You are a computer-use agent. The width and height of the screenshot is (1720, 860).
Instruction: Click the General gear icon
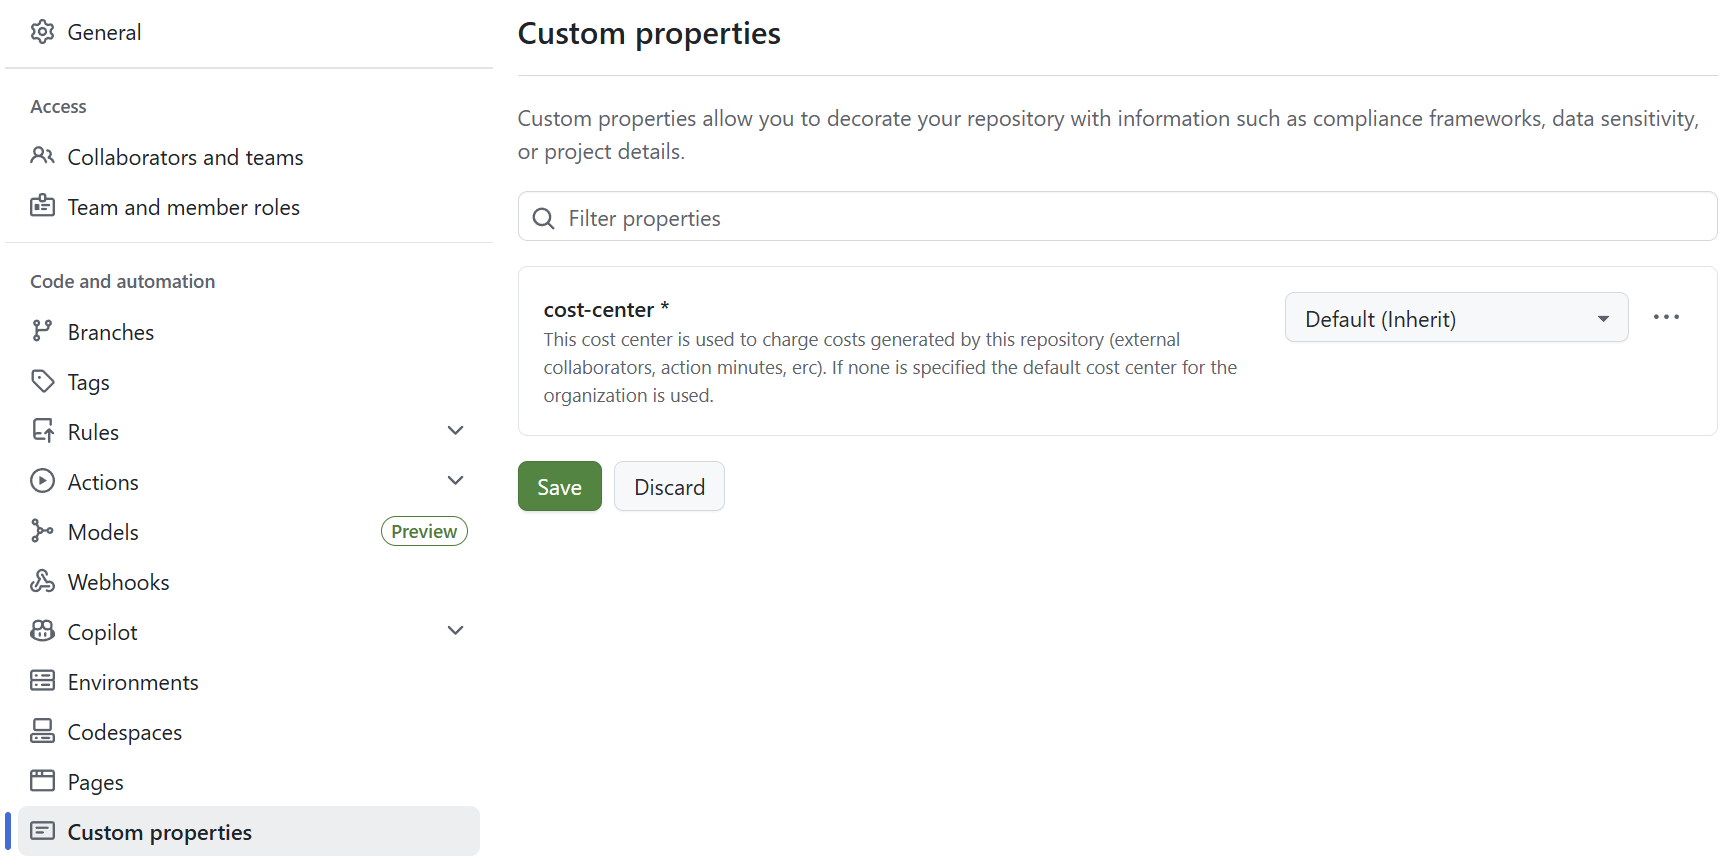pyautogui.click(x=42, y=32)
